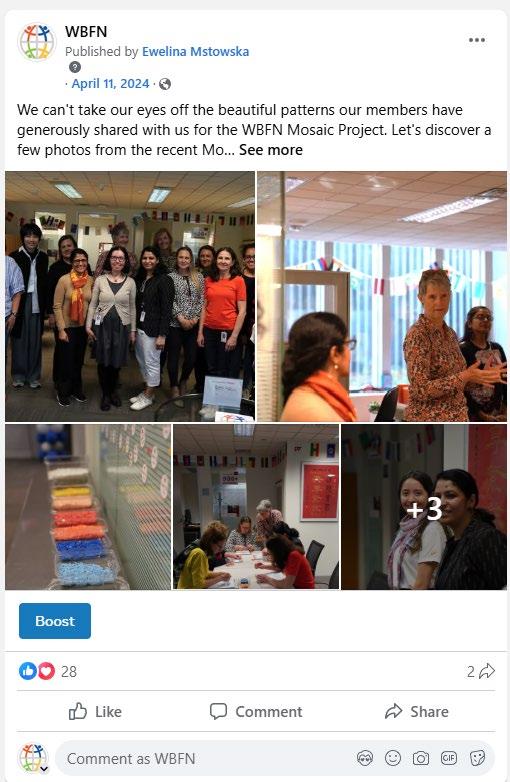Open the three-dot post options menu

pyautogui.click(x=477, y=40)
